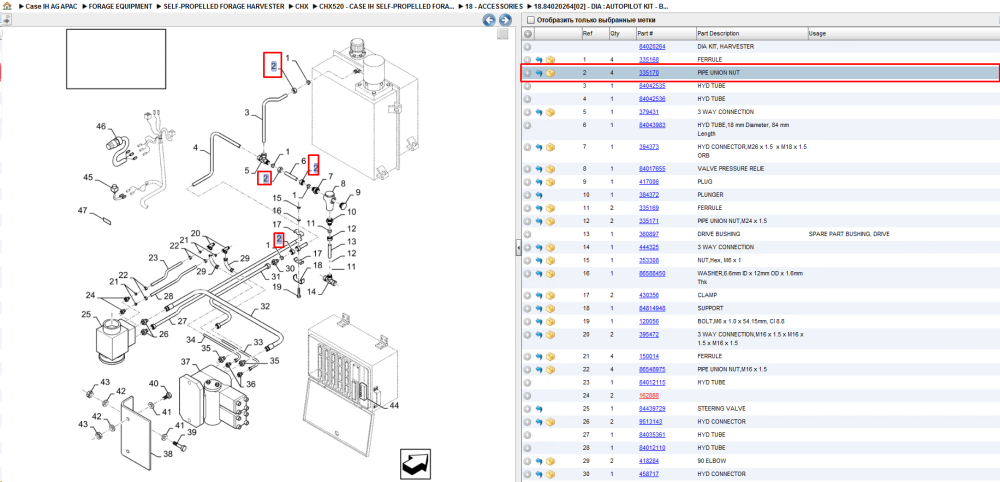Viewport: 1000px width, 482px height.
Task: Click 'Usage' column header
Action: pyautogui.click(x=818, y=33)
